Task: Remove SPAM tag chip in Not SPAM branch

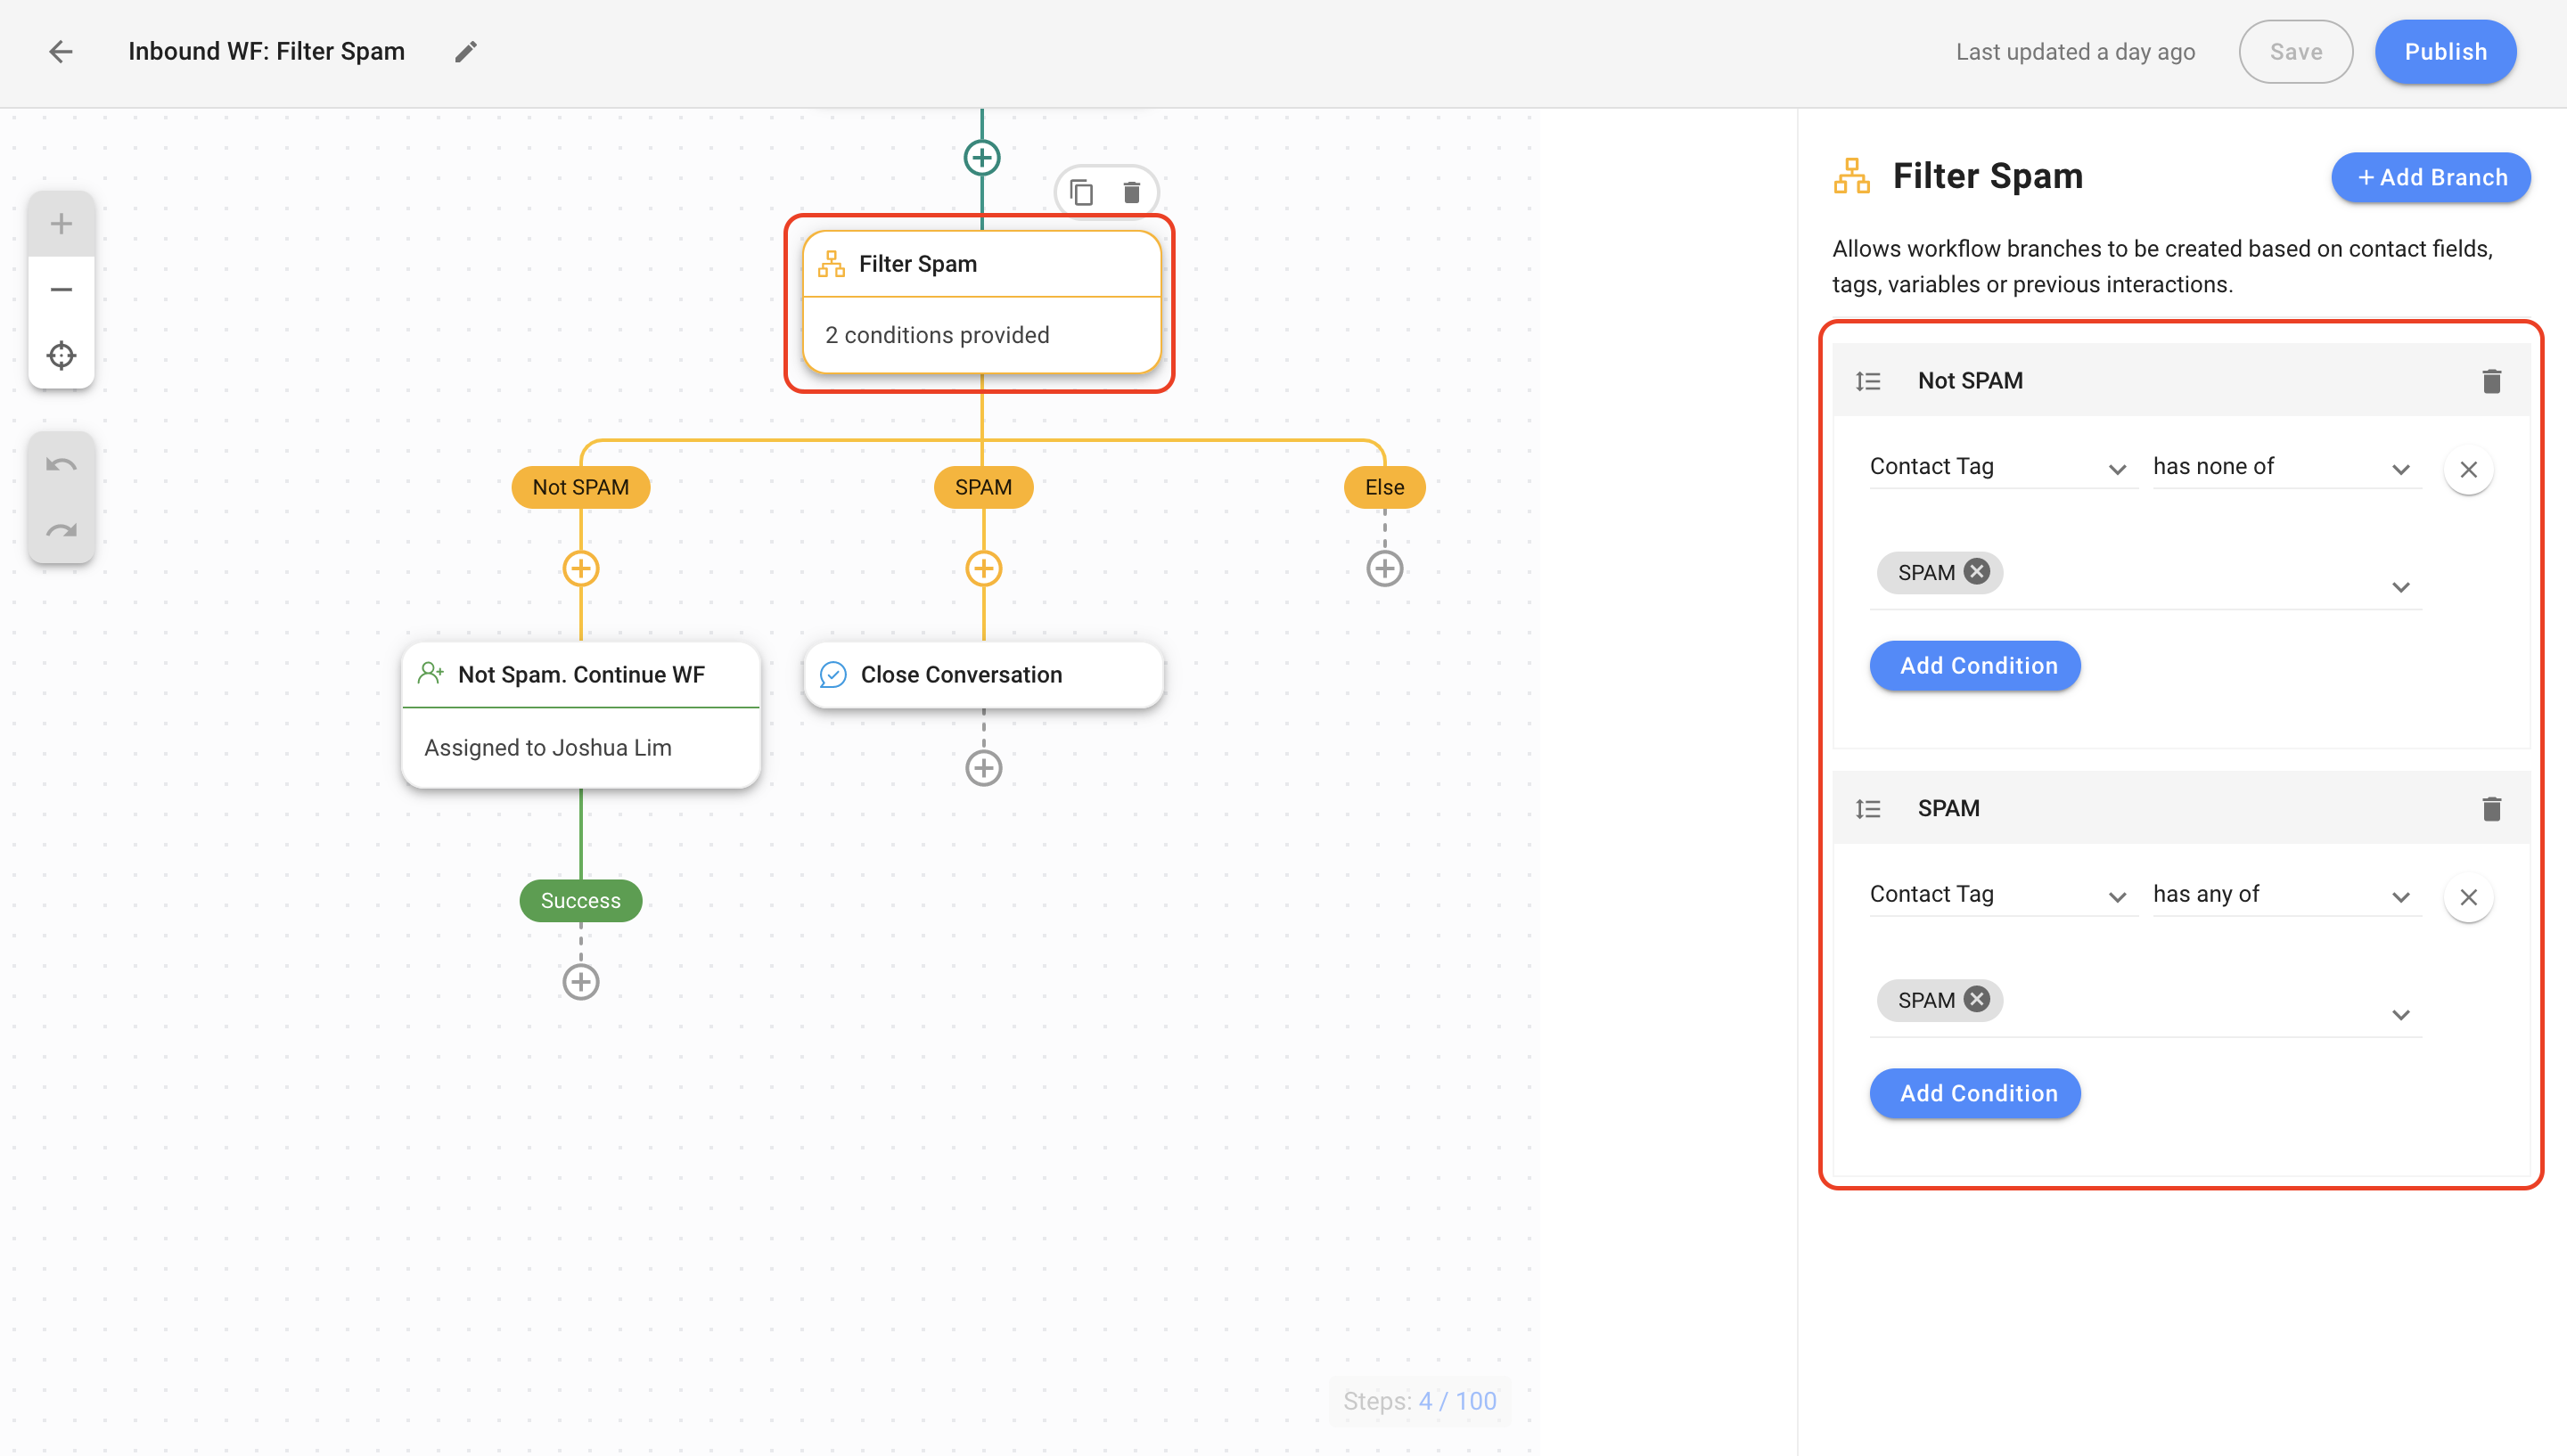Action: [1976, 572]
